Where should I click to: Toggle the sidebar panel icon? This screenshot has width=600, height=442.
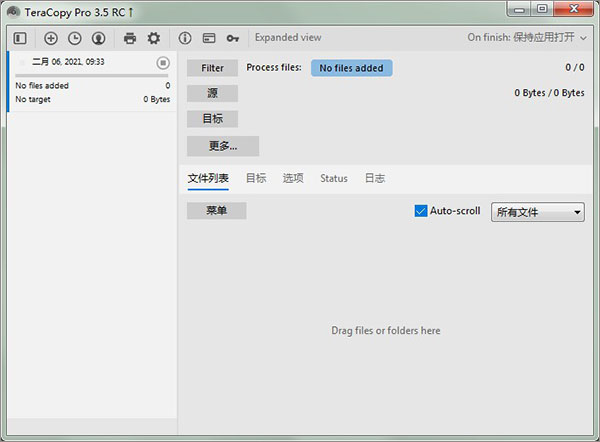[20, 38]
